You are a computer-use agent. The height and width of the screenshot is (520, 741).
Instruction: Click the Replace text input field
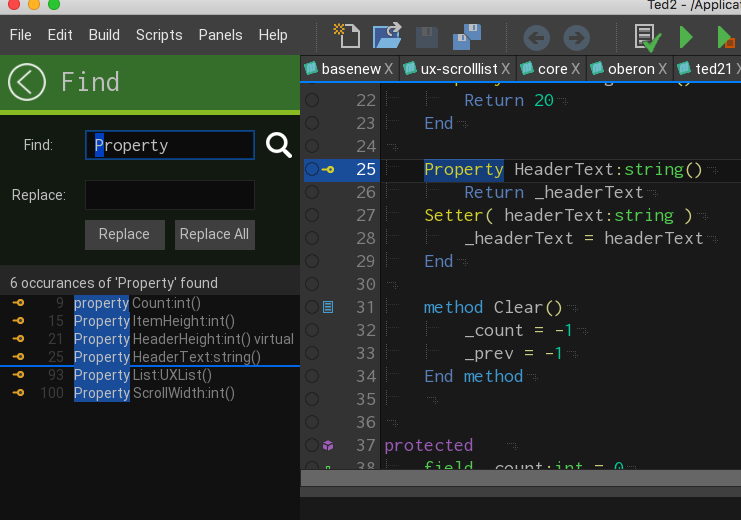(169, 195)
